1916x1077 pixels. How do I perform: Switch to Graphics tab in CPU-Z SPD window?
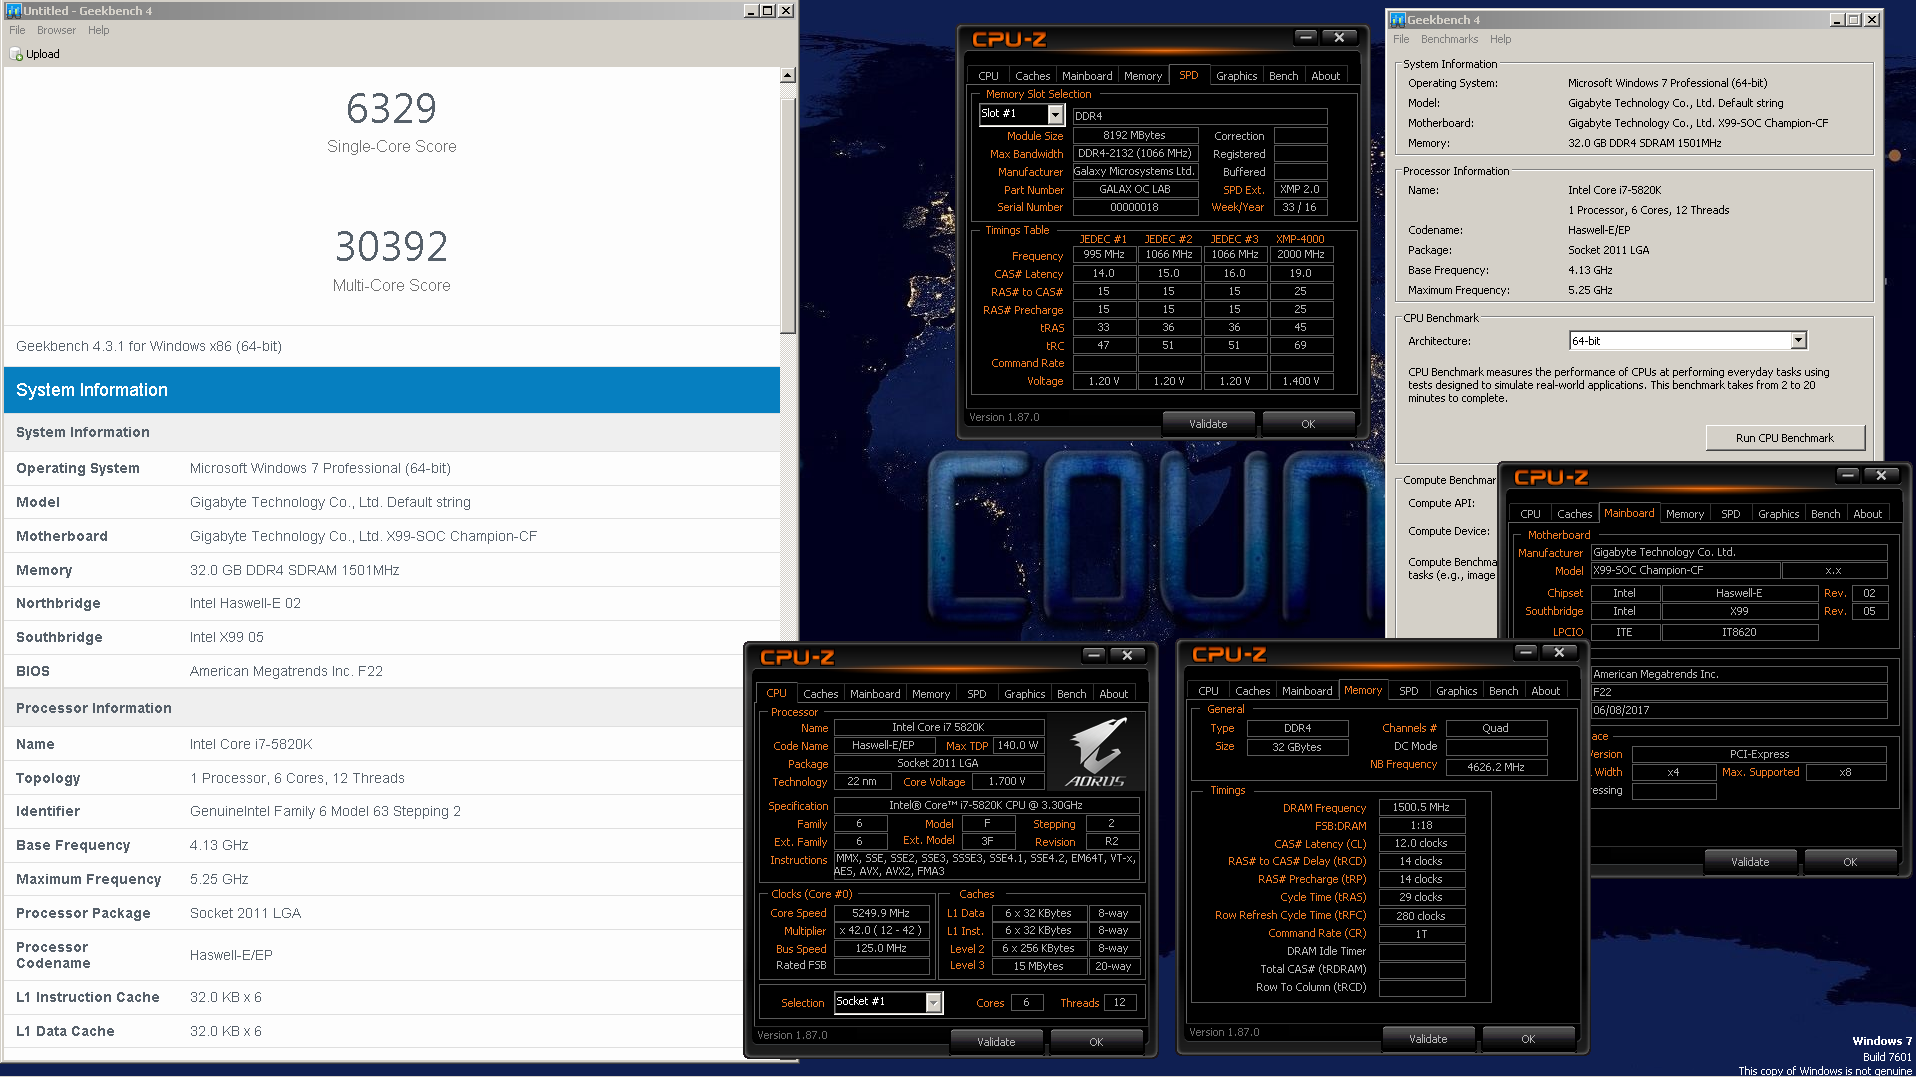[x=1237, y=76]
